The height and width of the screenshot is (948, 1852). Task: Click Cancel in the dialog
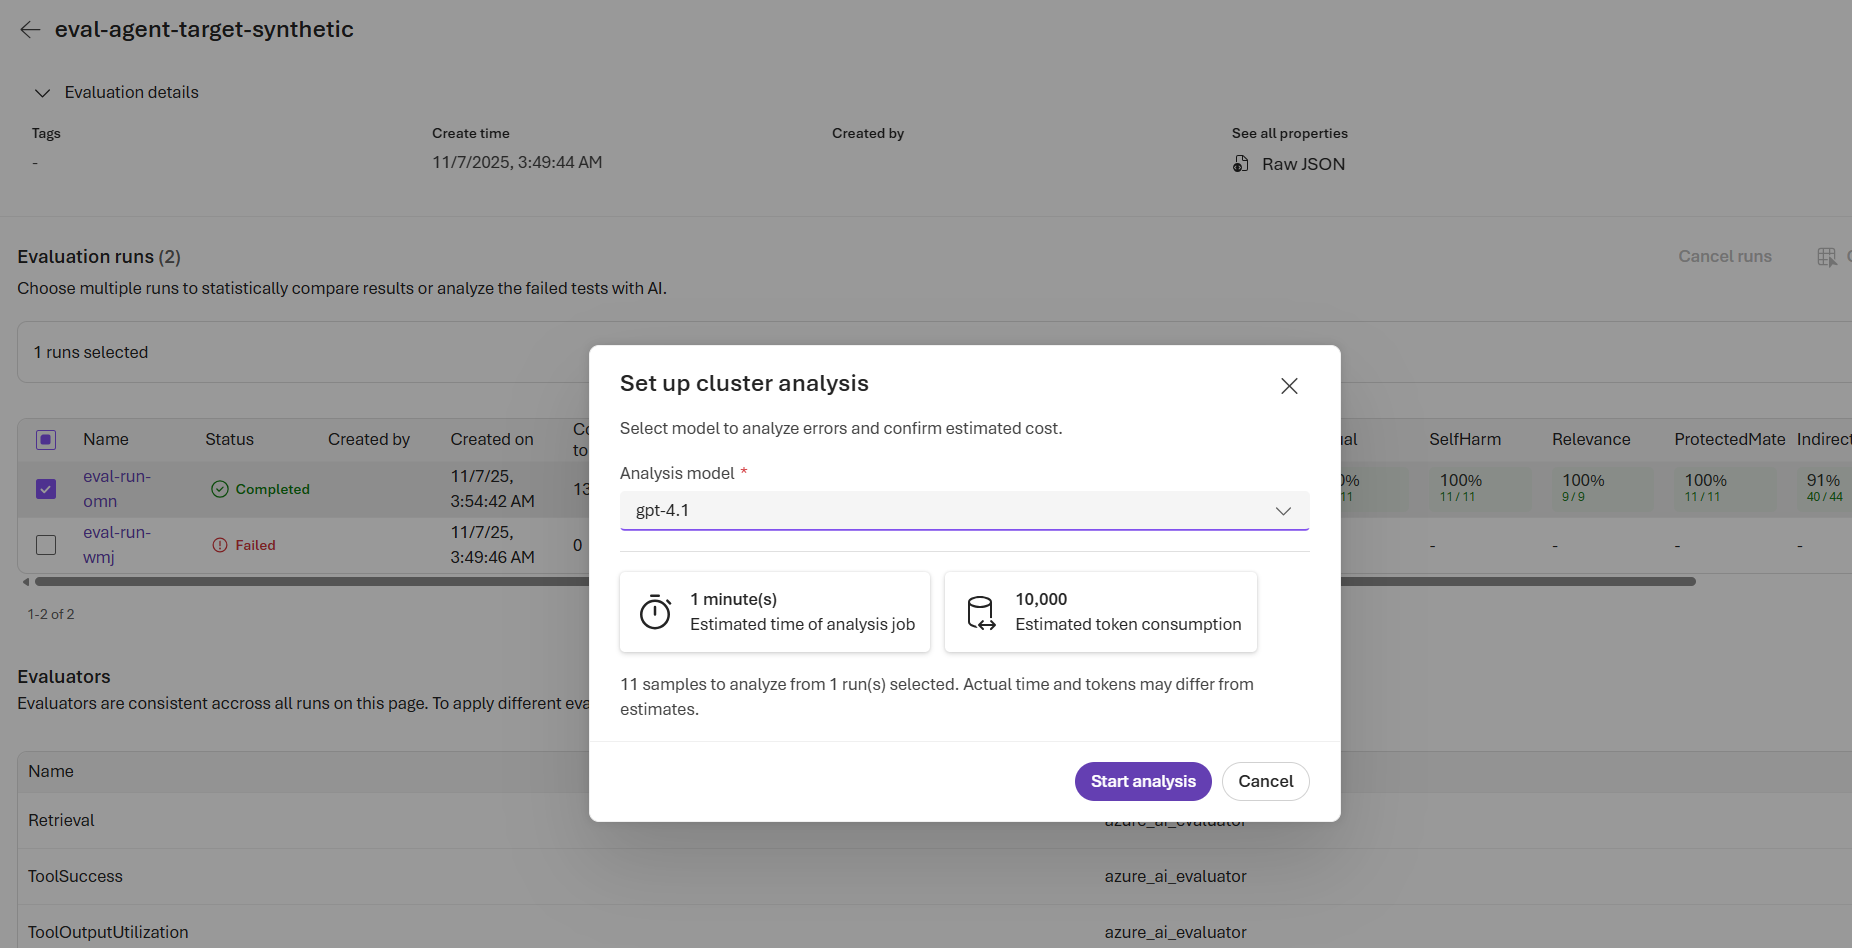point(1265,781)
